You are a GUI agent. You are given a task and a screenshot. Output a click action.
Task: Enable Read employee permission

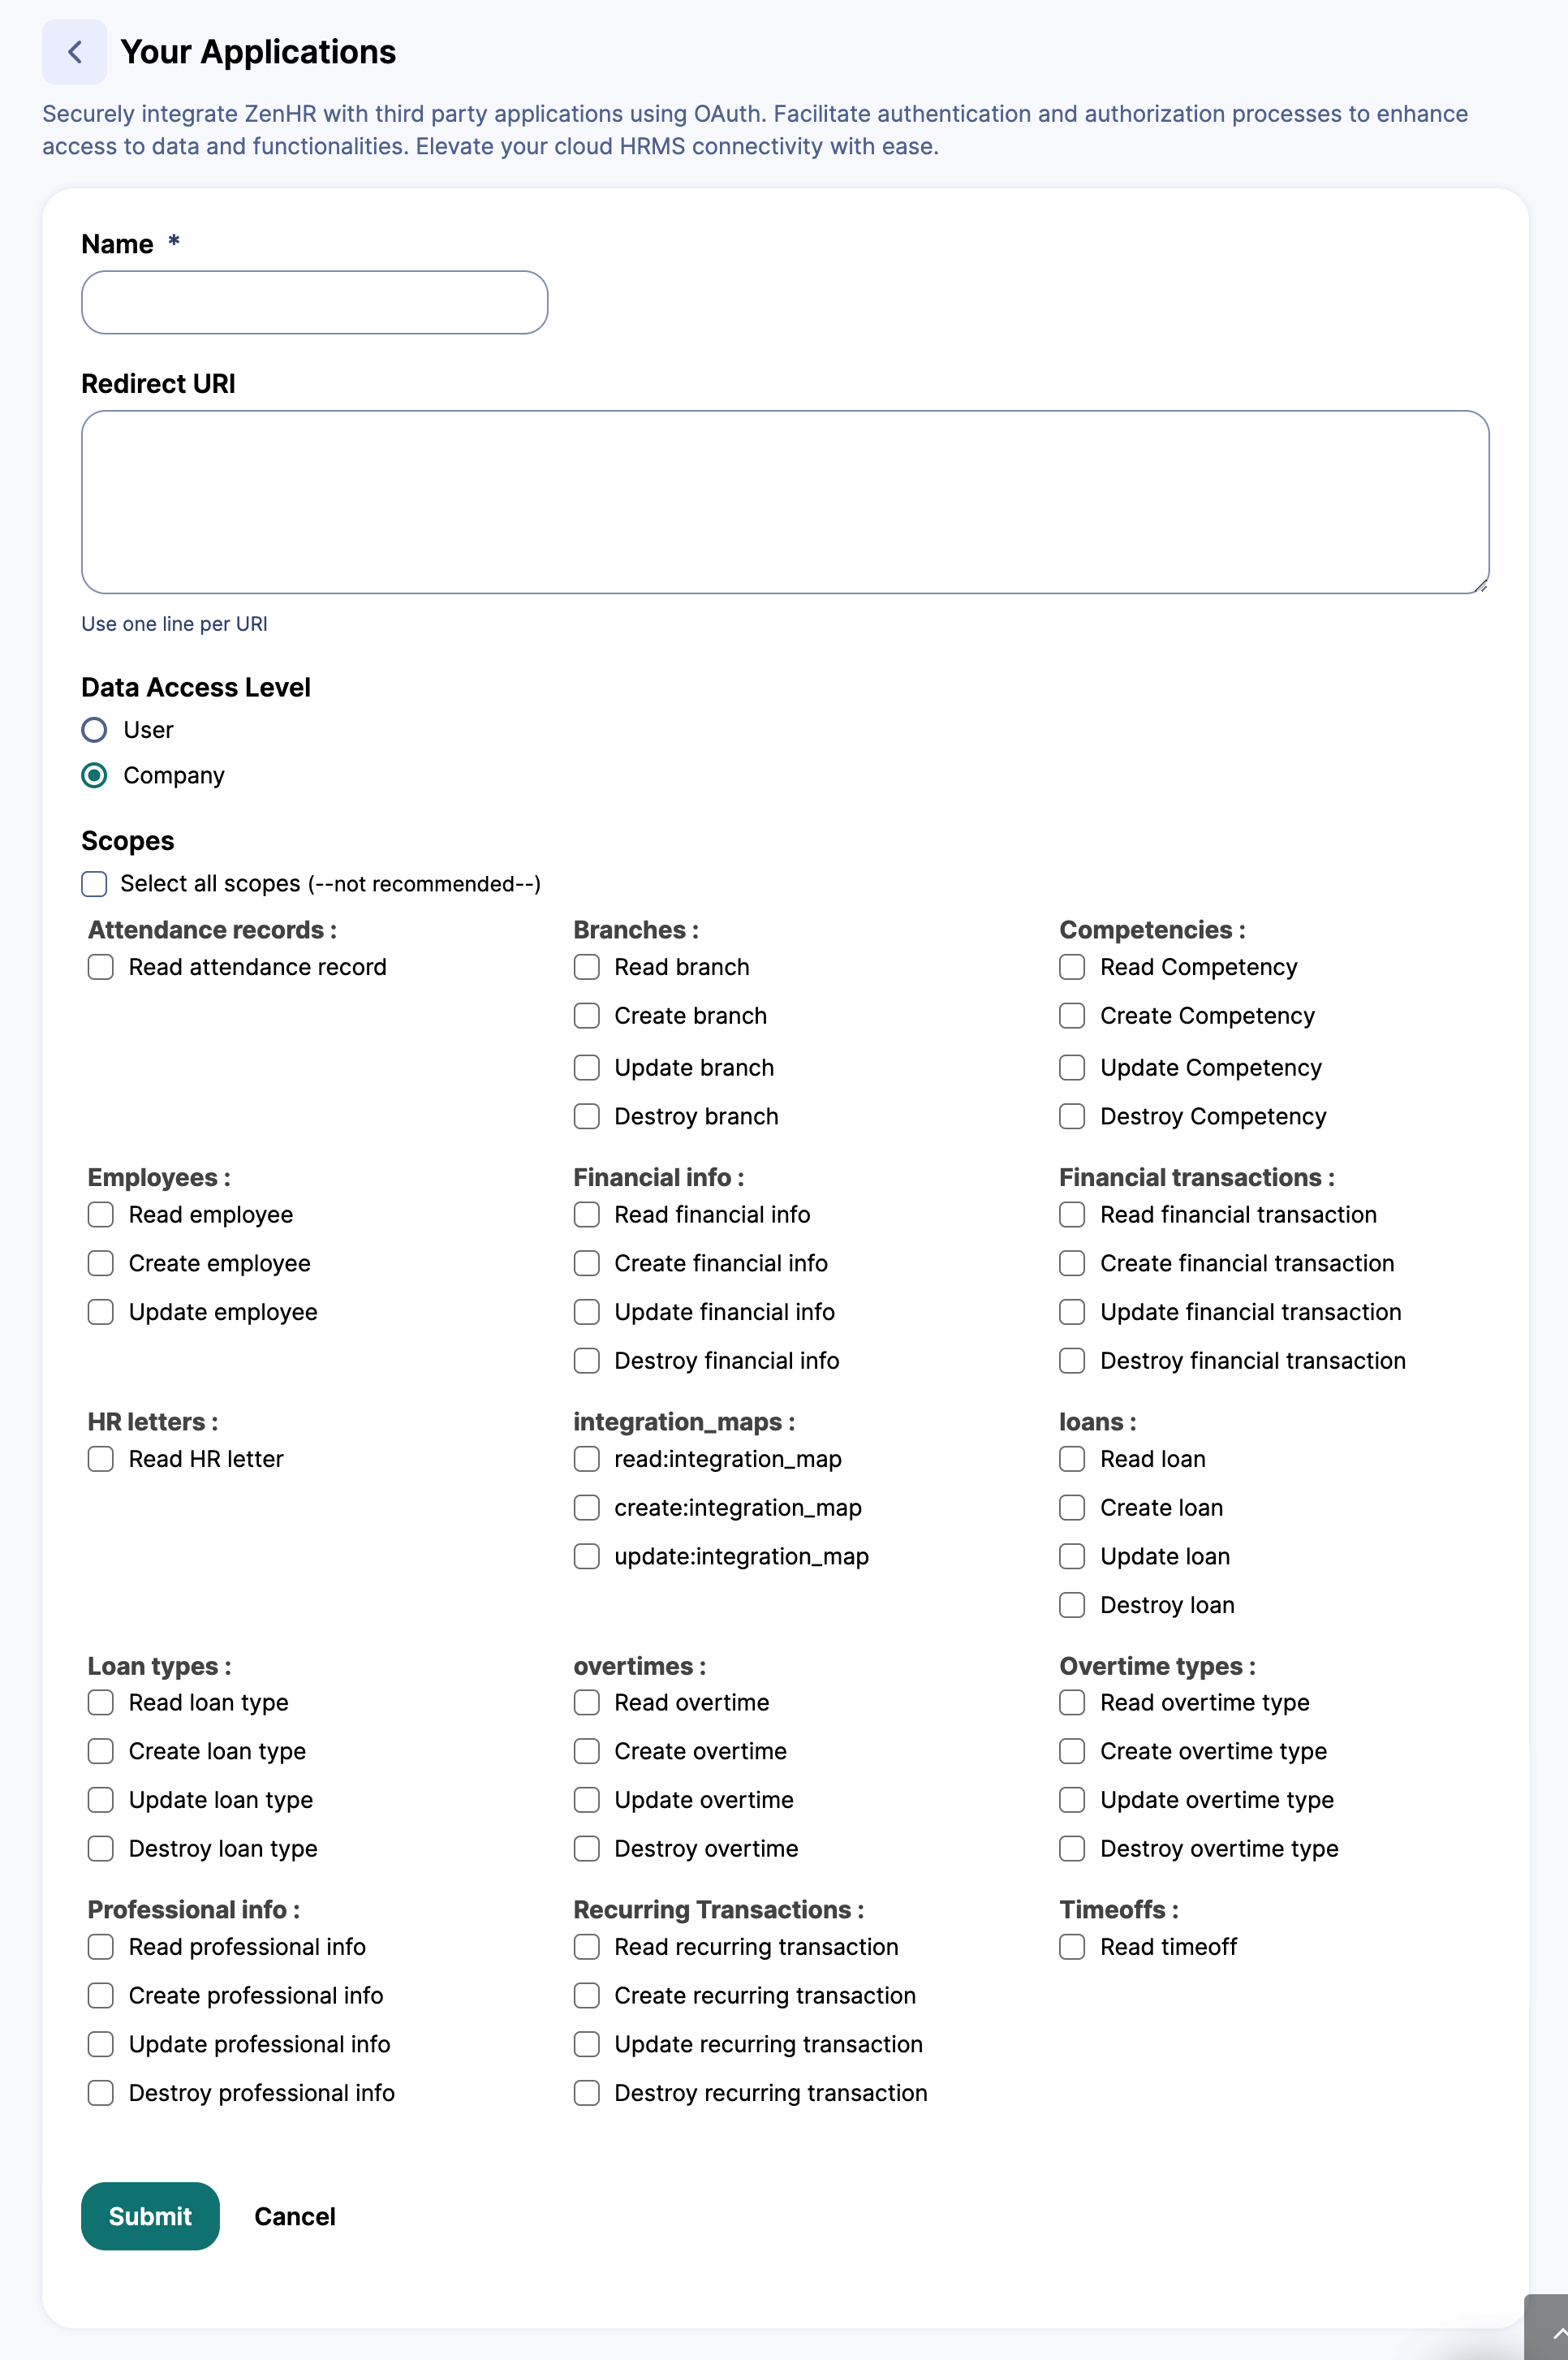coord(100,1214)
